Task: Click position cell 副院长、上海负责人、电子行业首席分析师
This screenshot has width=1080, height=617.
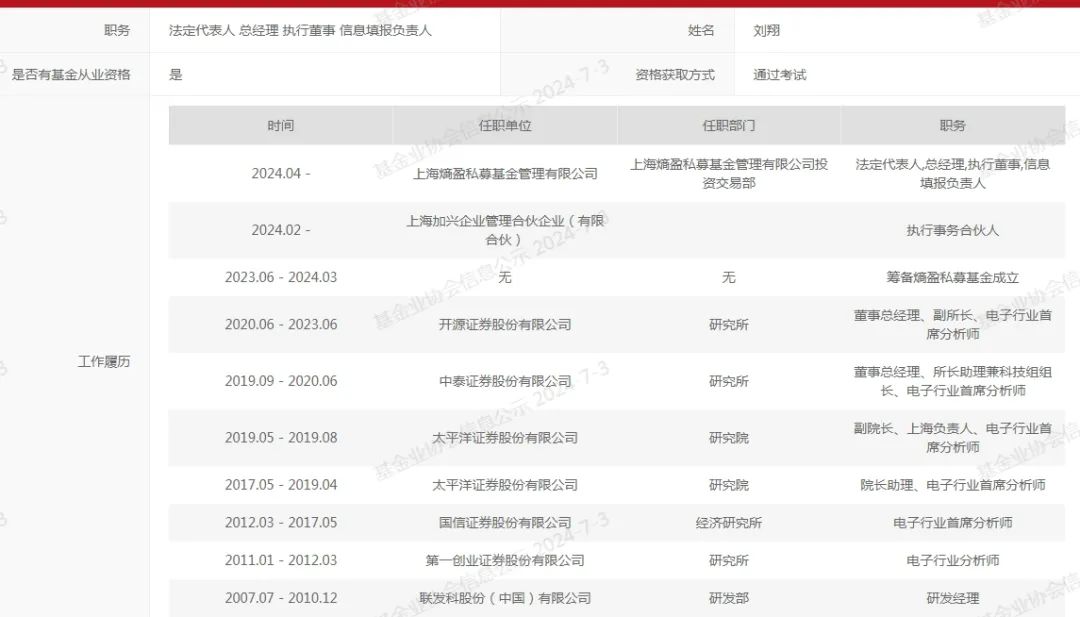Action: (953, 437)
